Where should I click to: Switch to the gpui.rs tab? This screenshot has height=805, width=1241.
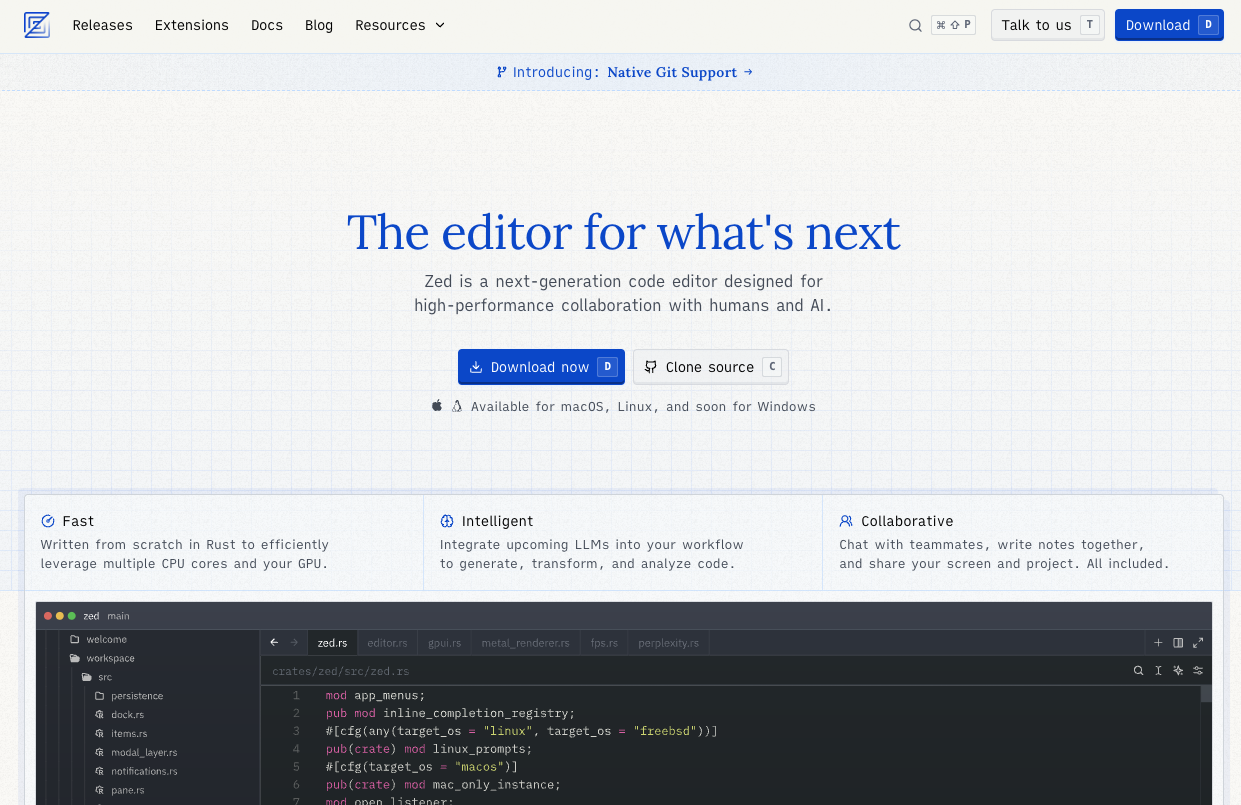click(x=444, y=642)
